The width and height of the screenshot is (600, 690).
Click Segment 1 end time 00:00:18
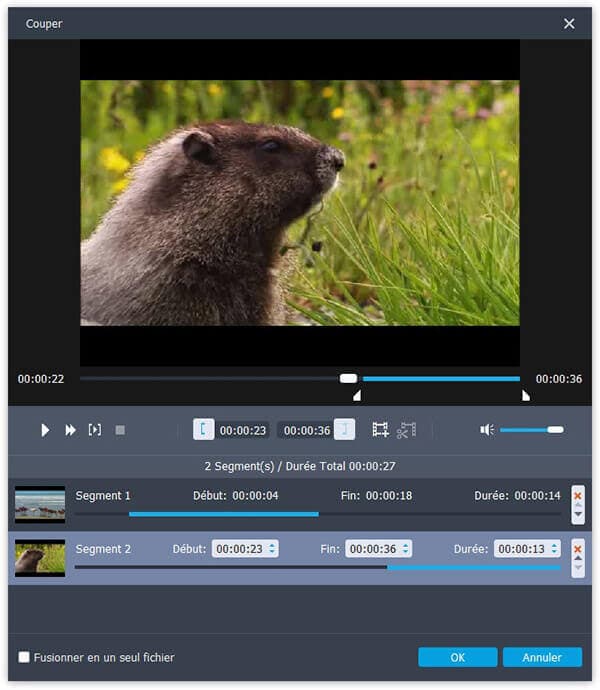389,495
